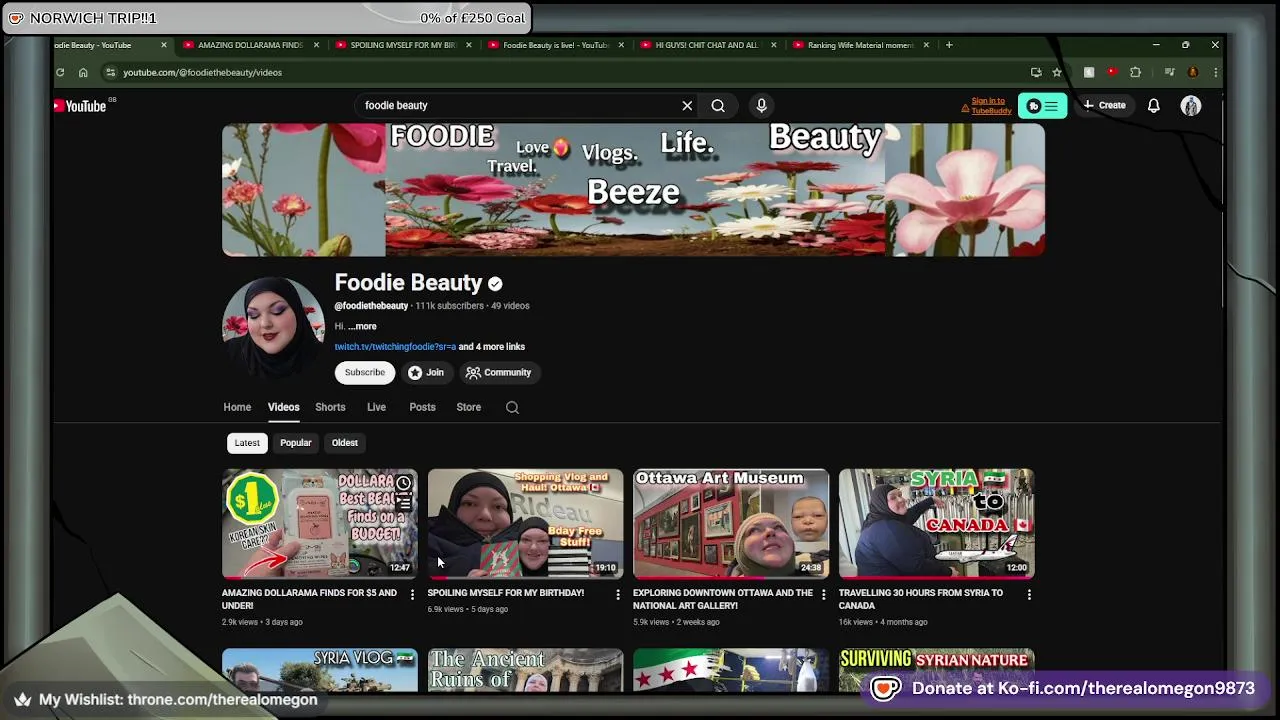
Task: Switch to the Posts tab
Action: point(422,407)
